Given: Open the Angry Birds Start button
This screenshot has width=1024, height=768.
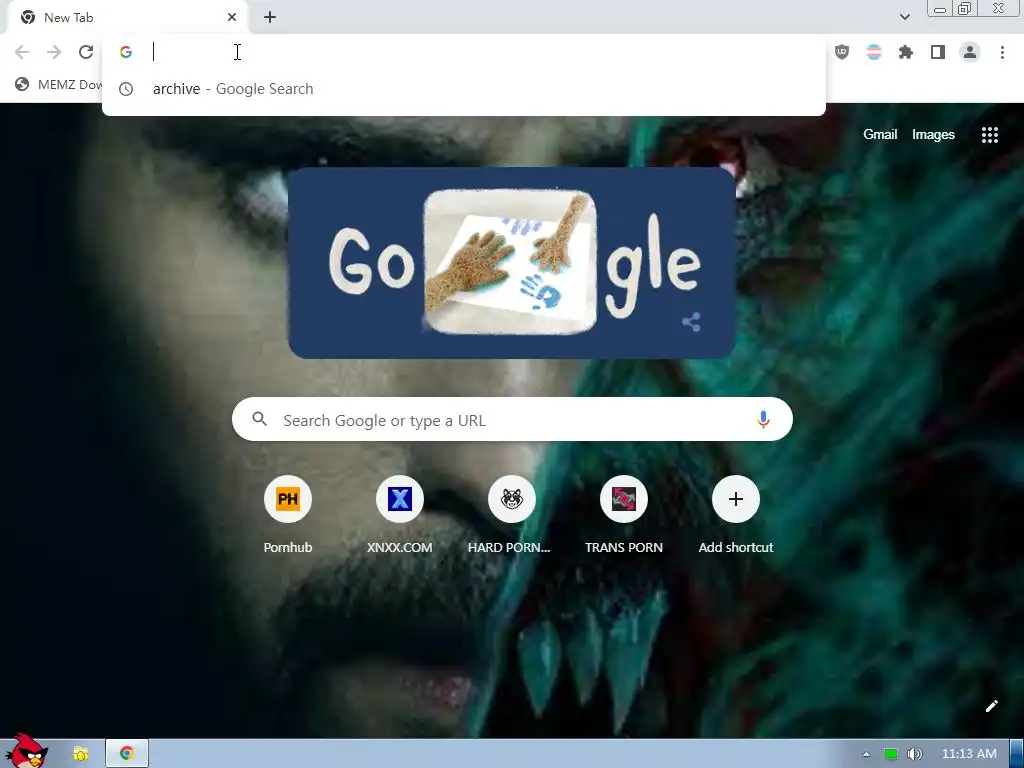Looking at the screenshot, I should pos(25,752).
